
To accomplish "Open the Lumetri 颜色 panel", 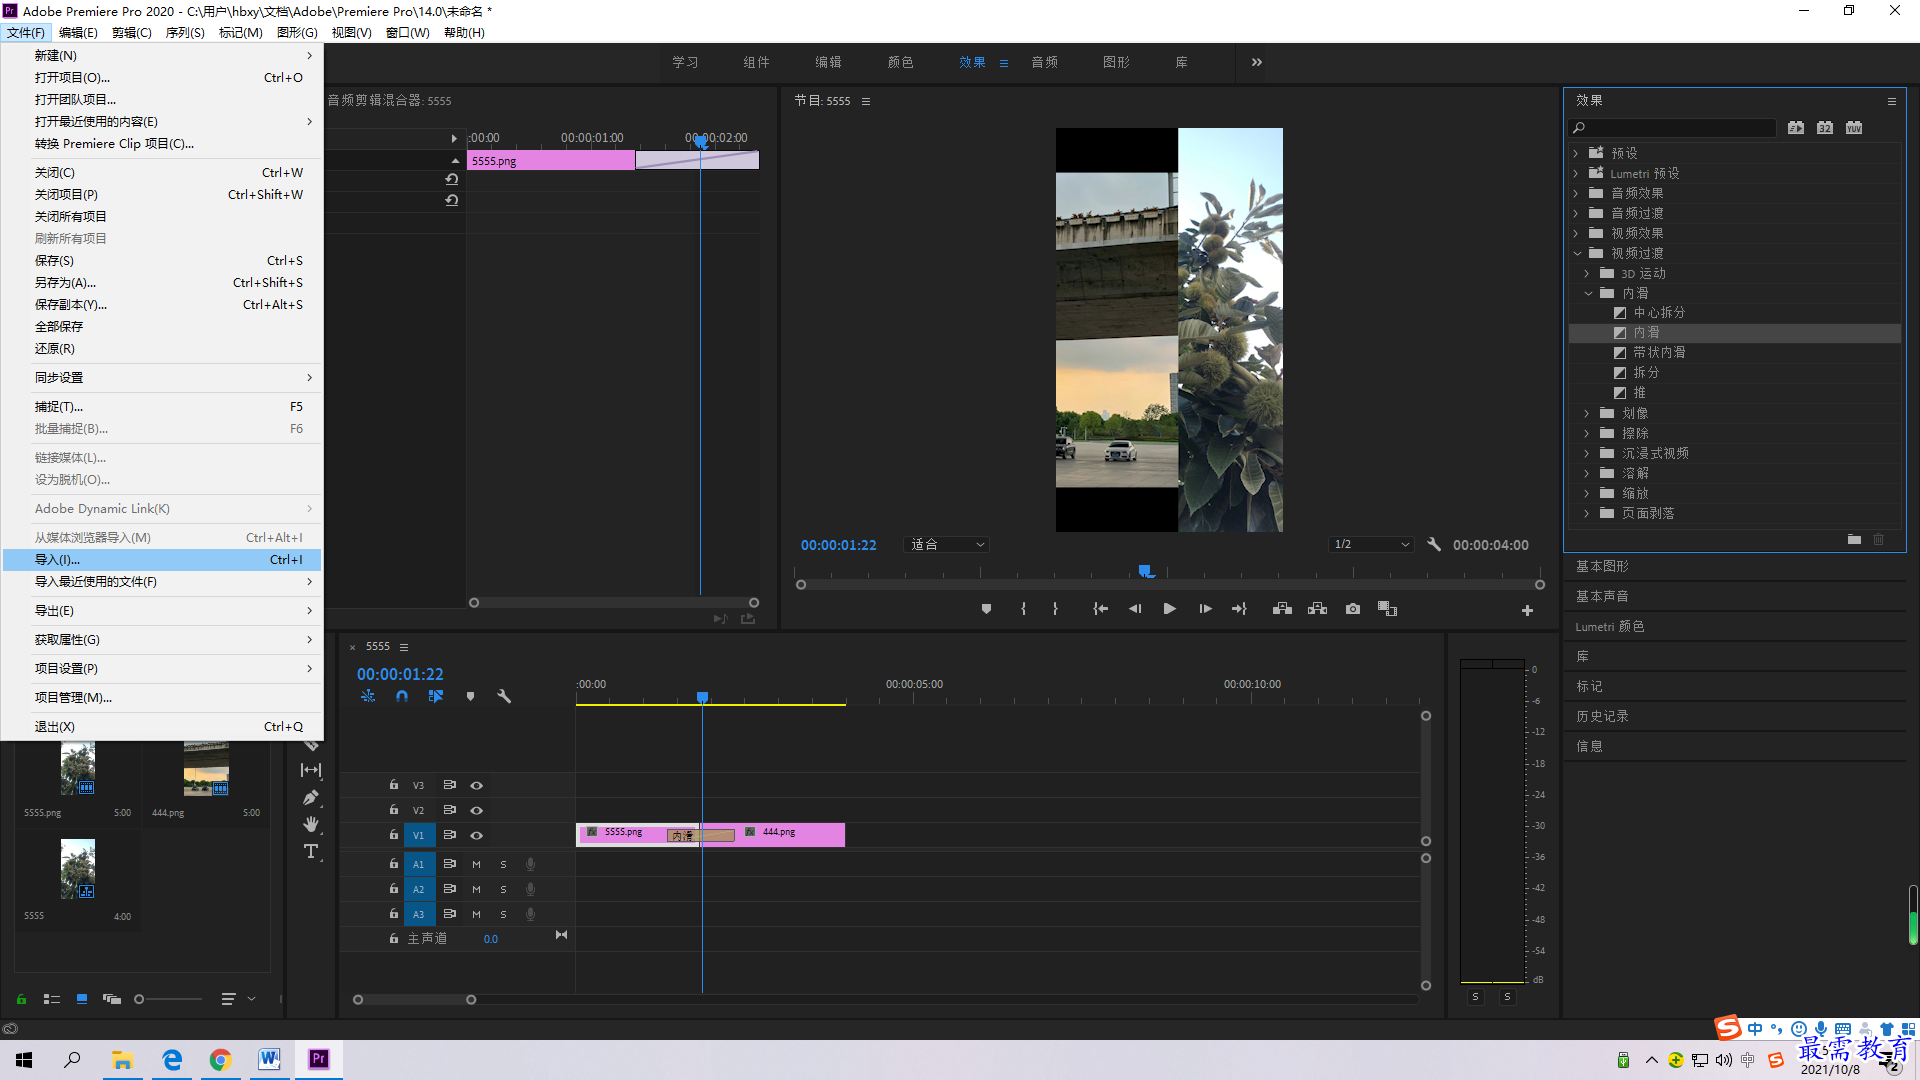I will pos(1609,626).
